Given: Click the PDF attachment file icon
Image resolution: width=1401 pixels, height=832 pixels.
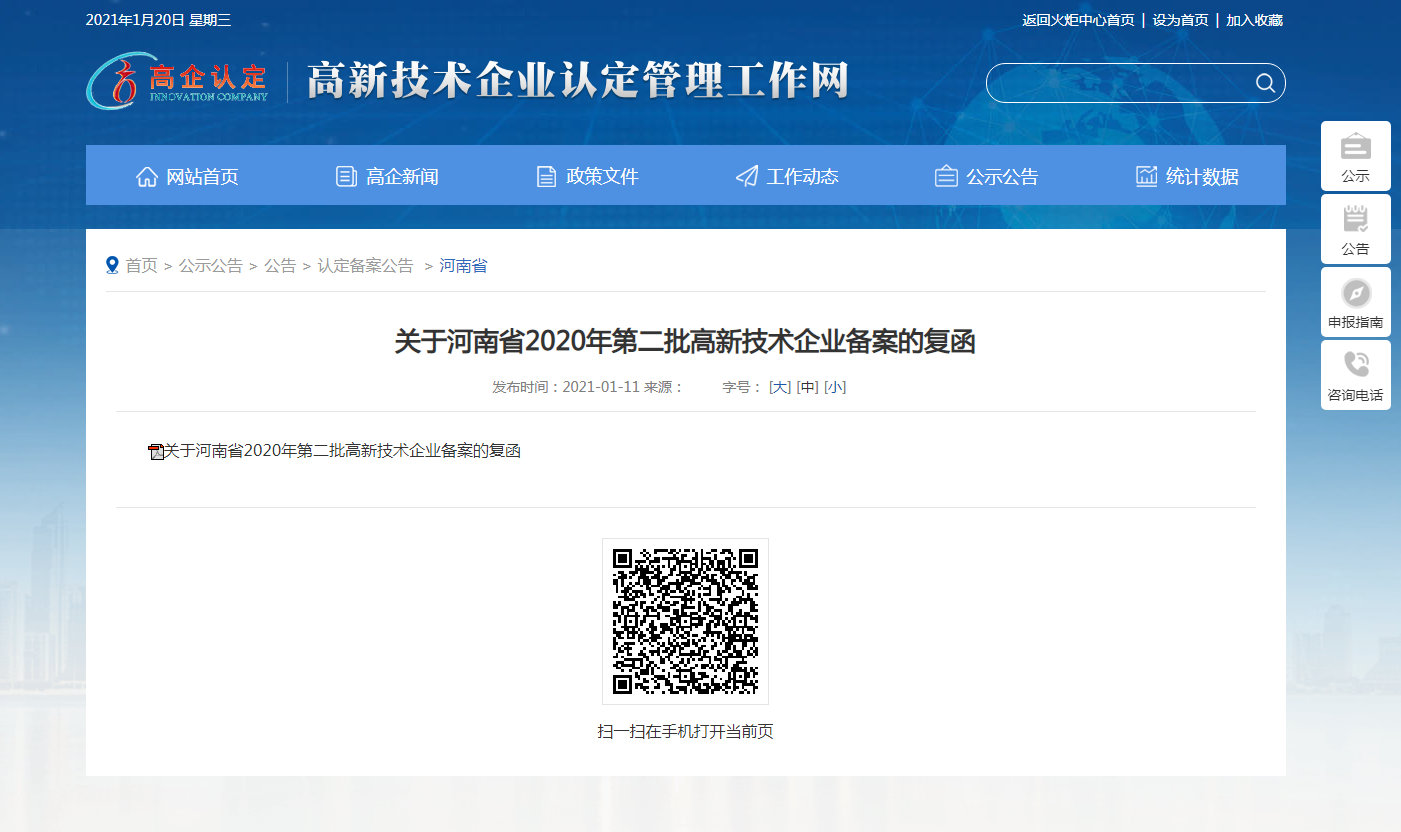Looking at the screenshot, I should (156, 452).
